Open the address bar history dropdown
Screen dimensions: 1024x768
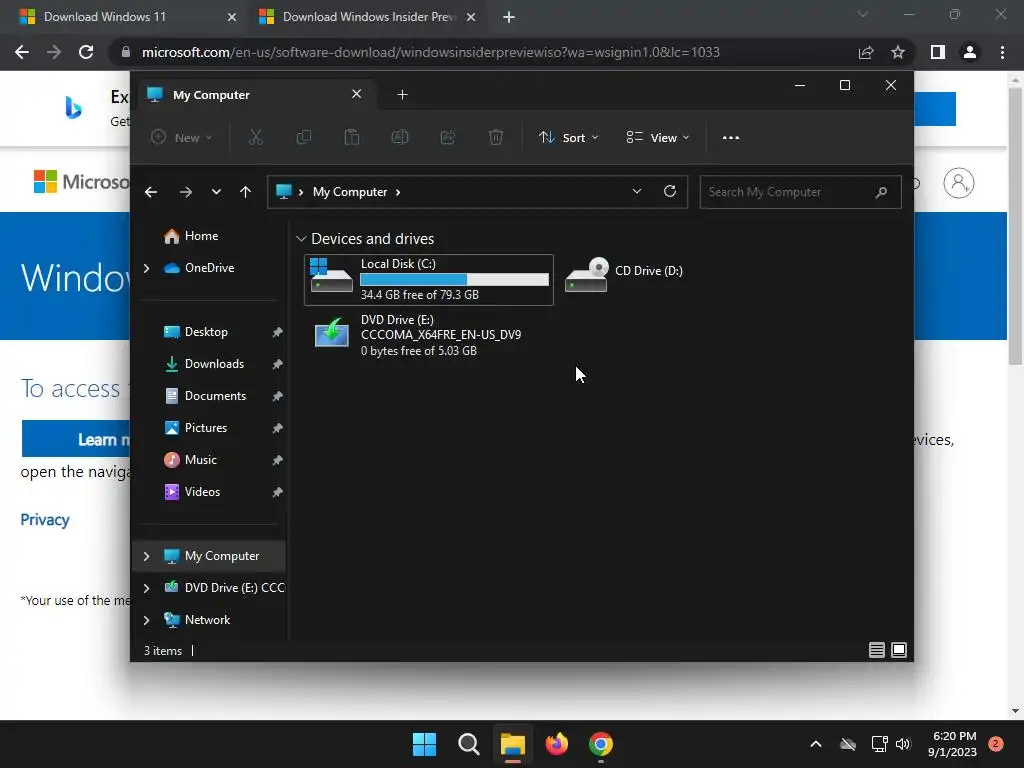point(637,191)
